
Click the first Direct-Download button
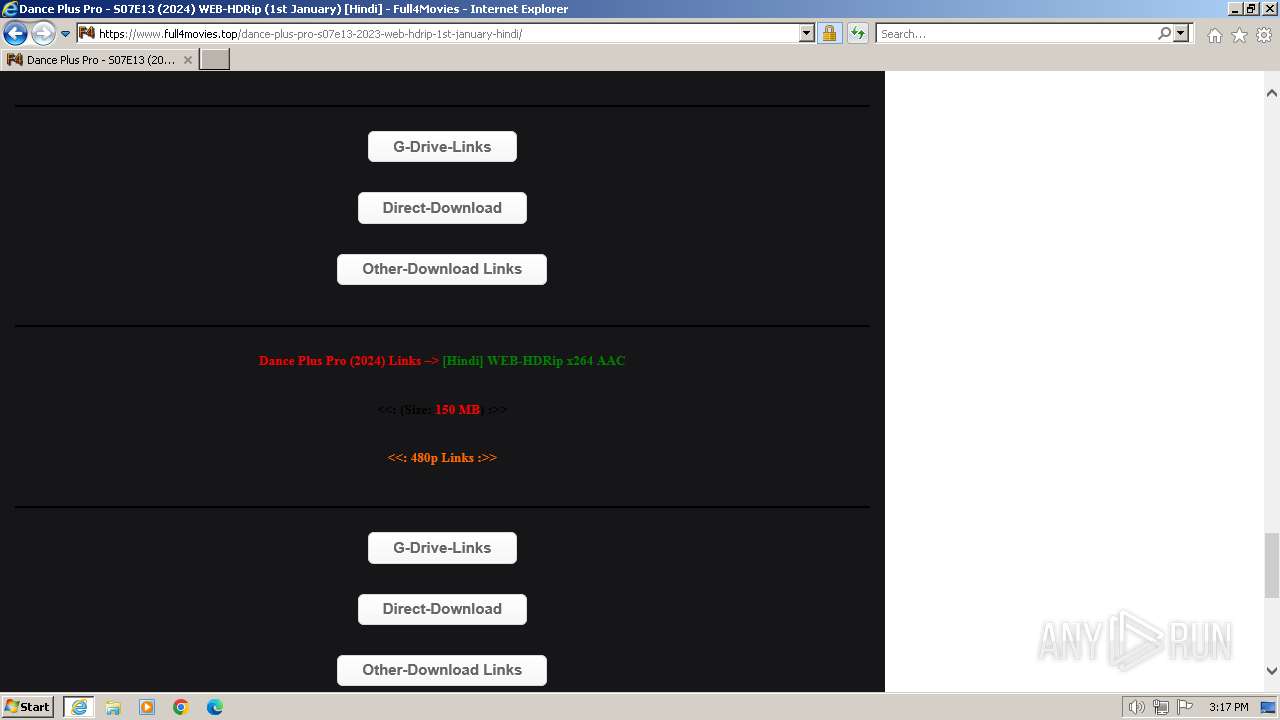(x=442, y=208)
